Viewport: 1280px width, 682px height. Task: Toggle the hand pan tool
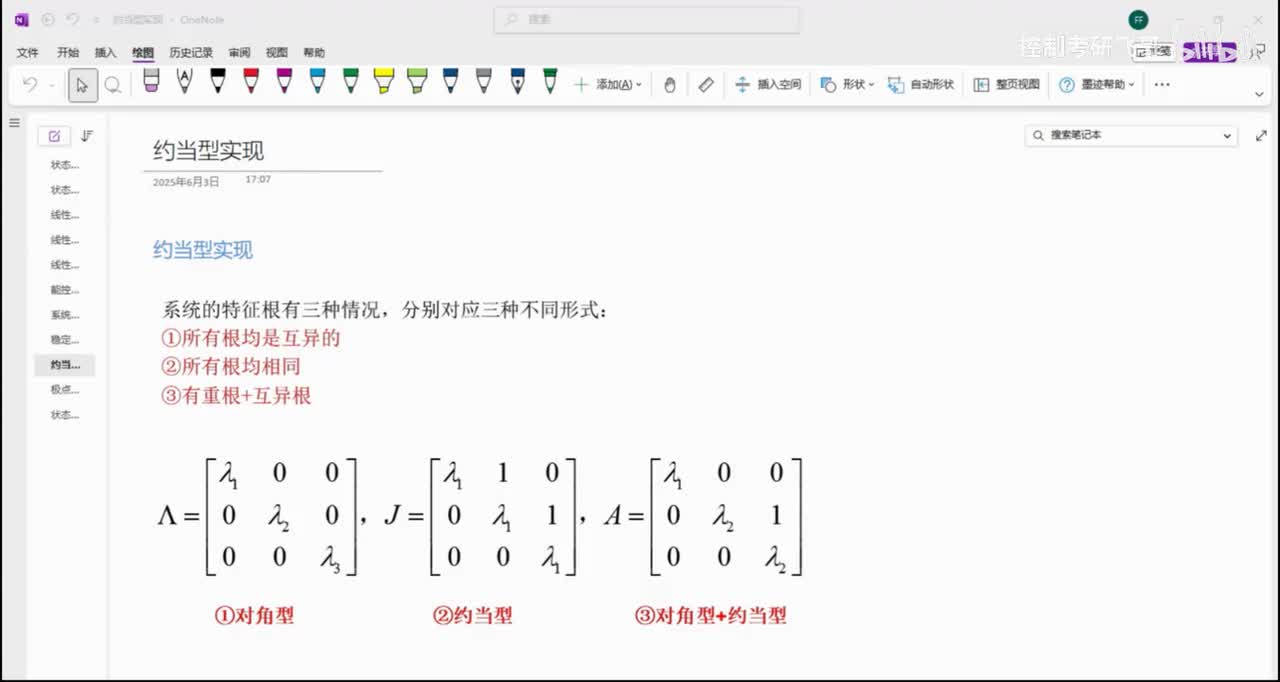pyautogui.click(x=670, y=85)
